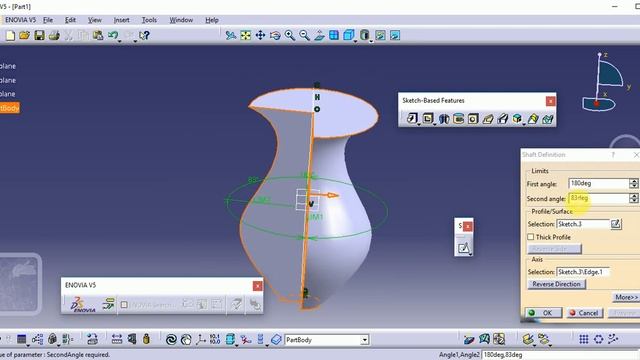Open the Tools menu
This screenshot has width=640, height=360.
tap(149, 20)
